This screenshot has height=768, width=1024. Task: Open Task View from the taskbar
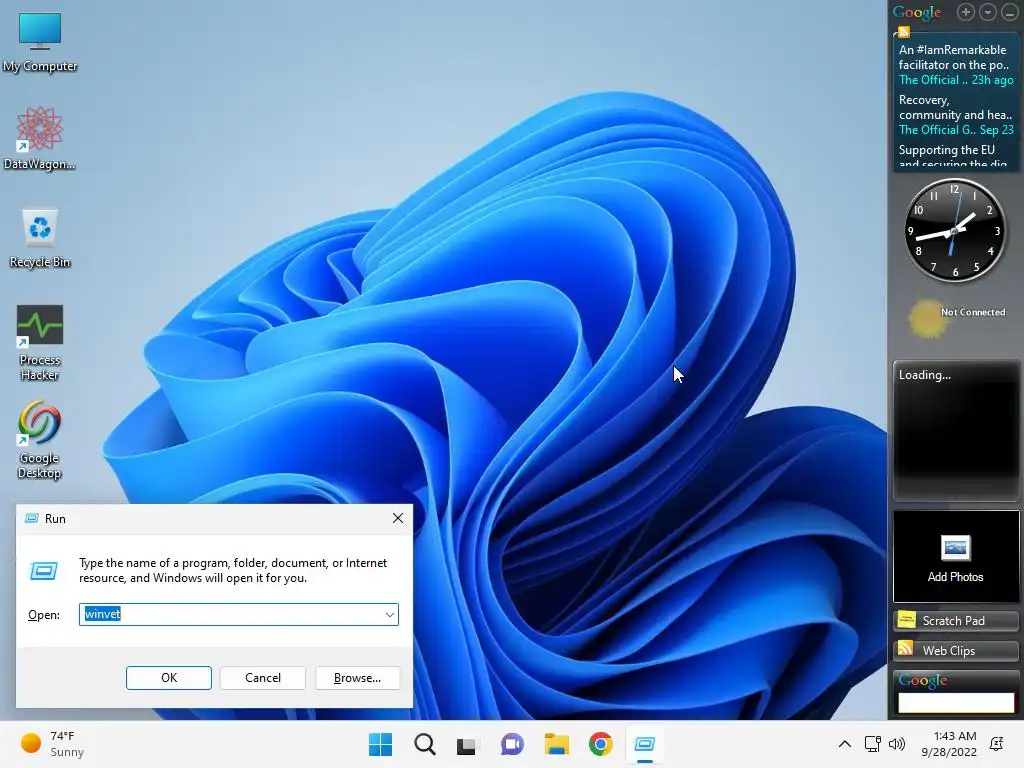[x=467, y=744]
